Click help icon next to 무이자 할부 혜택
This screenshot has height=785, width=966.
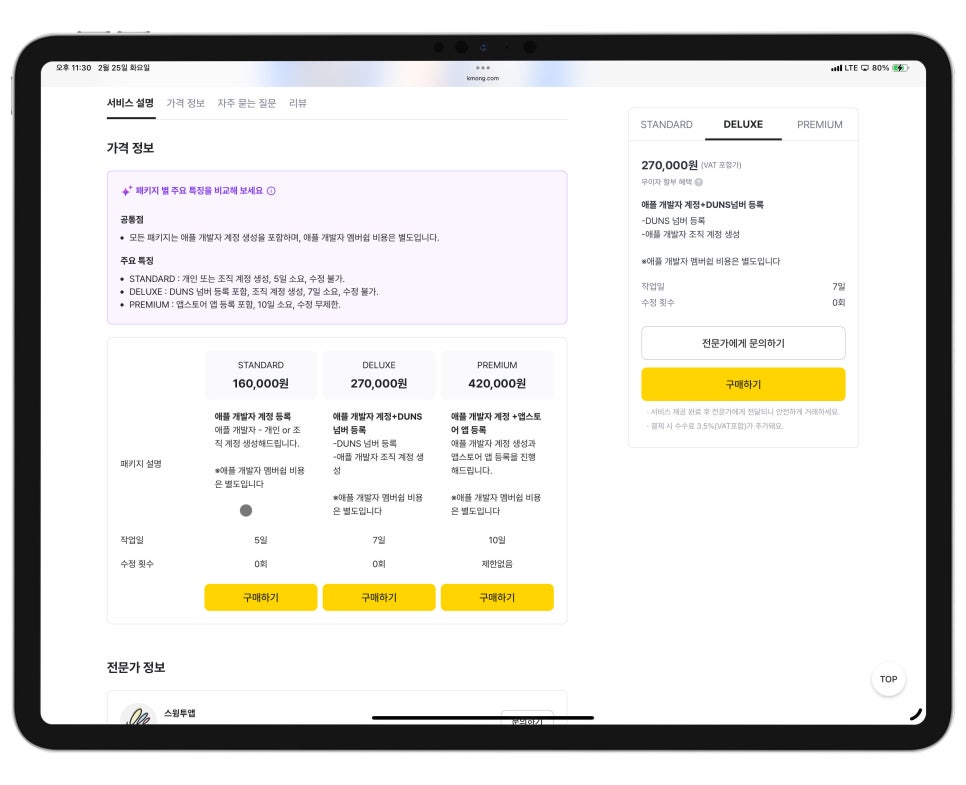[699, 182]
